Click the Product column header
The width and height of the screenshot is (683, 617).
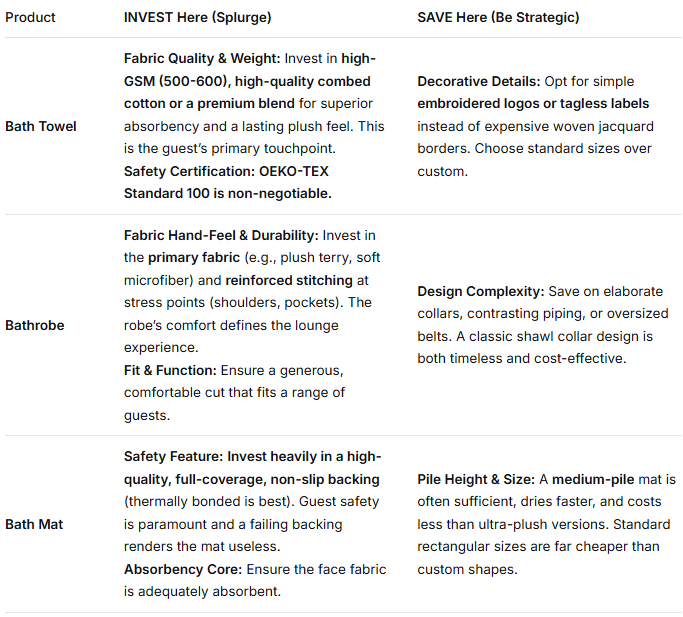click(x=30, y=17)
